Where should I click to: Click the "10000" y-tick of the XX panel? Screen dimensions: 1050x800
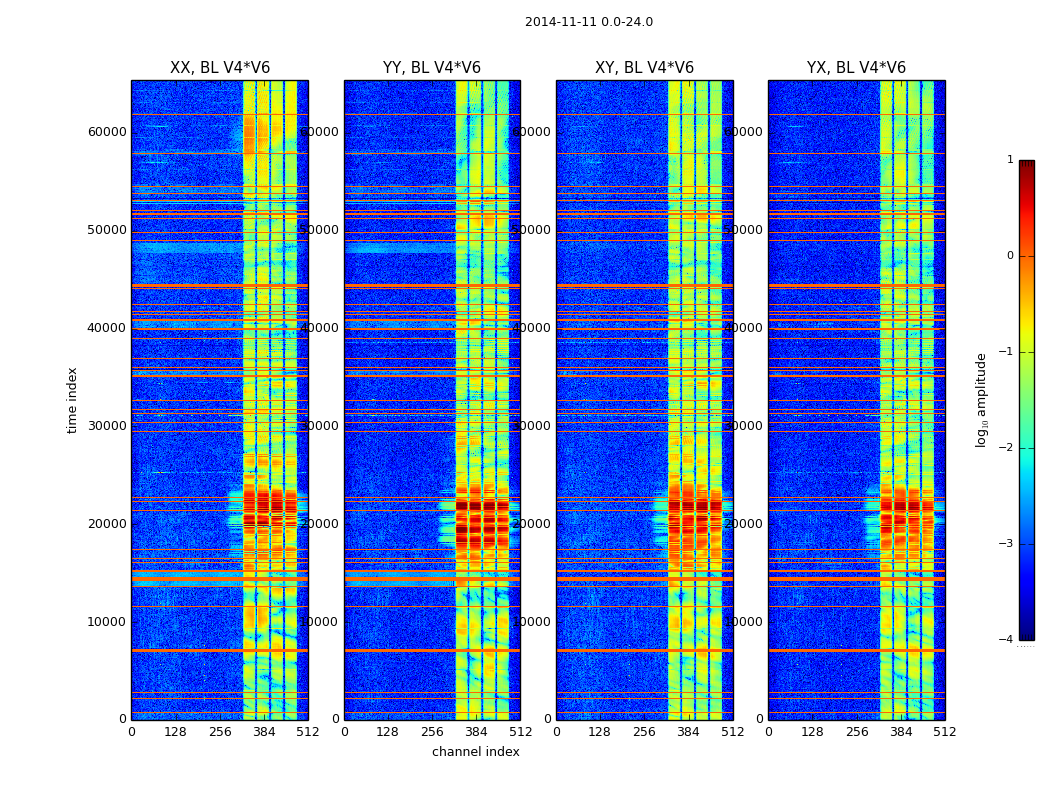point(107,622)
